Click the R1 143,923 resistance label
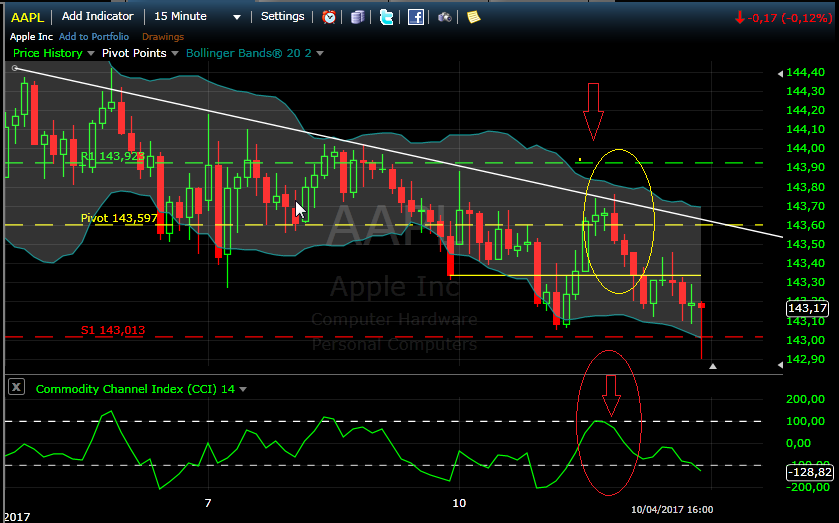Screen dimensions: 839x523 tap(112, 156)
